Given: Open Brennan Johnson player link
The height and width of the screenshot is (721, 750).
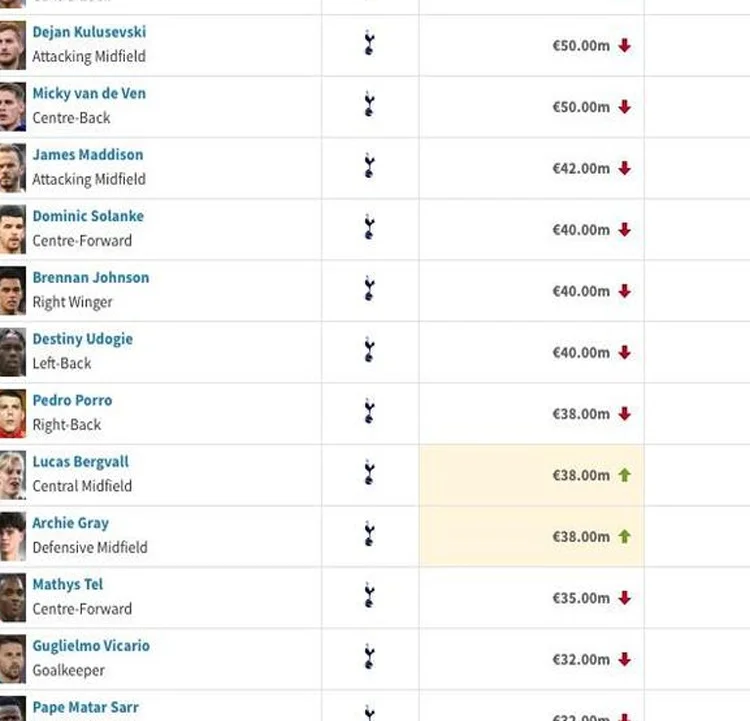Looking at the screenshot, I should 90,277.
